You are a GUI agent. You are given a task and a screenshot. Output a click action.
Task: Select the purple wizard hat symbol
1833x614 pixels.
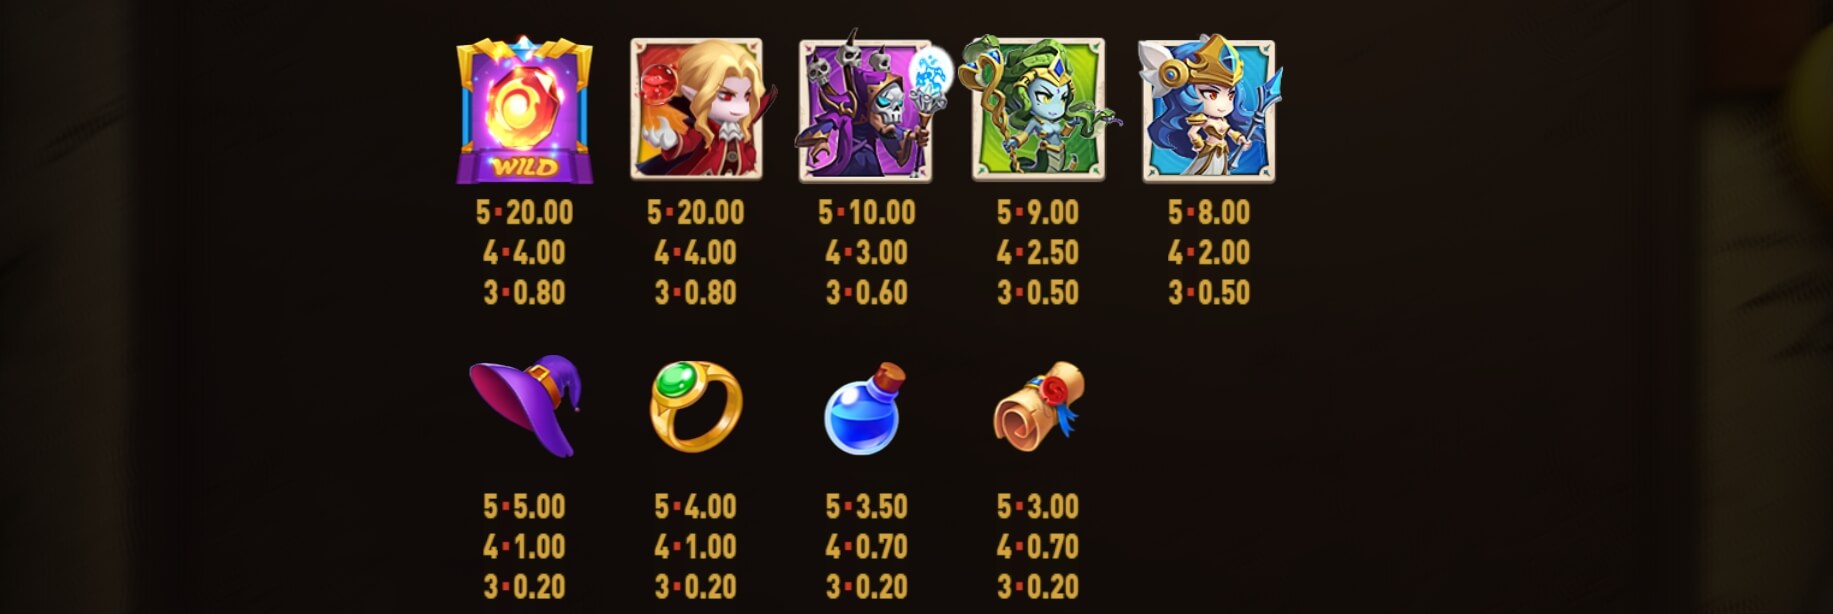526,405
